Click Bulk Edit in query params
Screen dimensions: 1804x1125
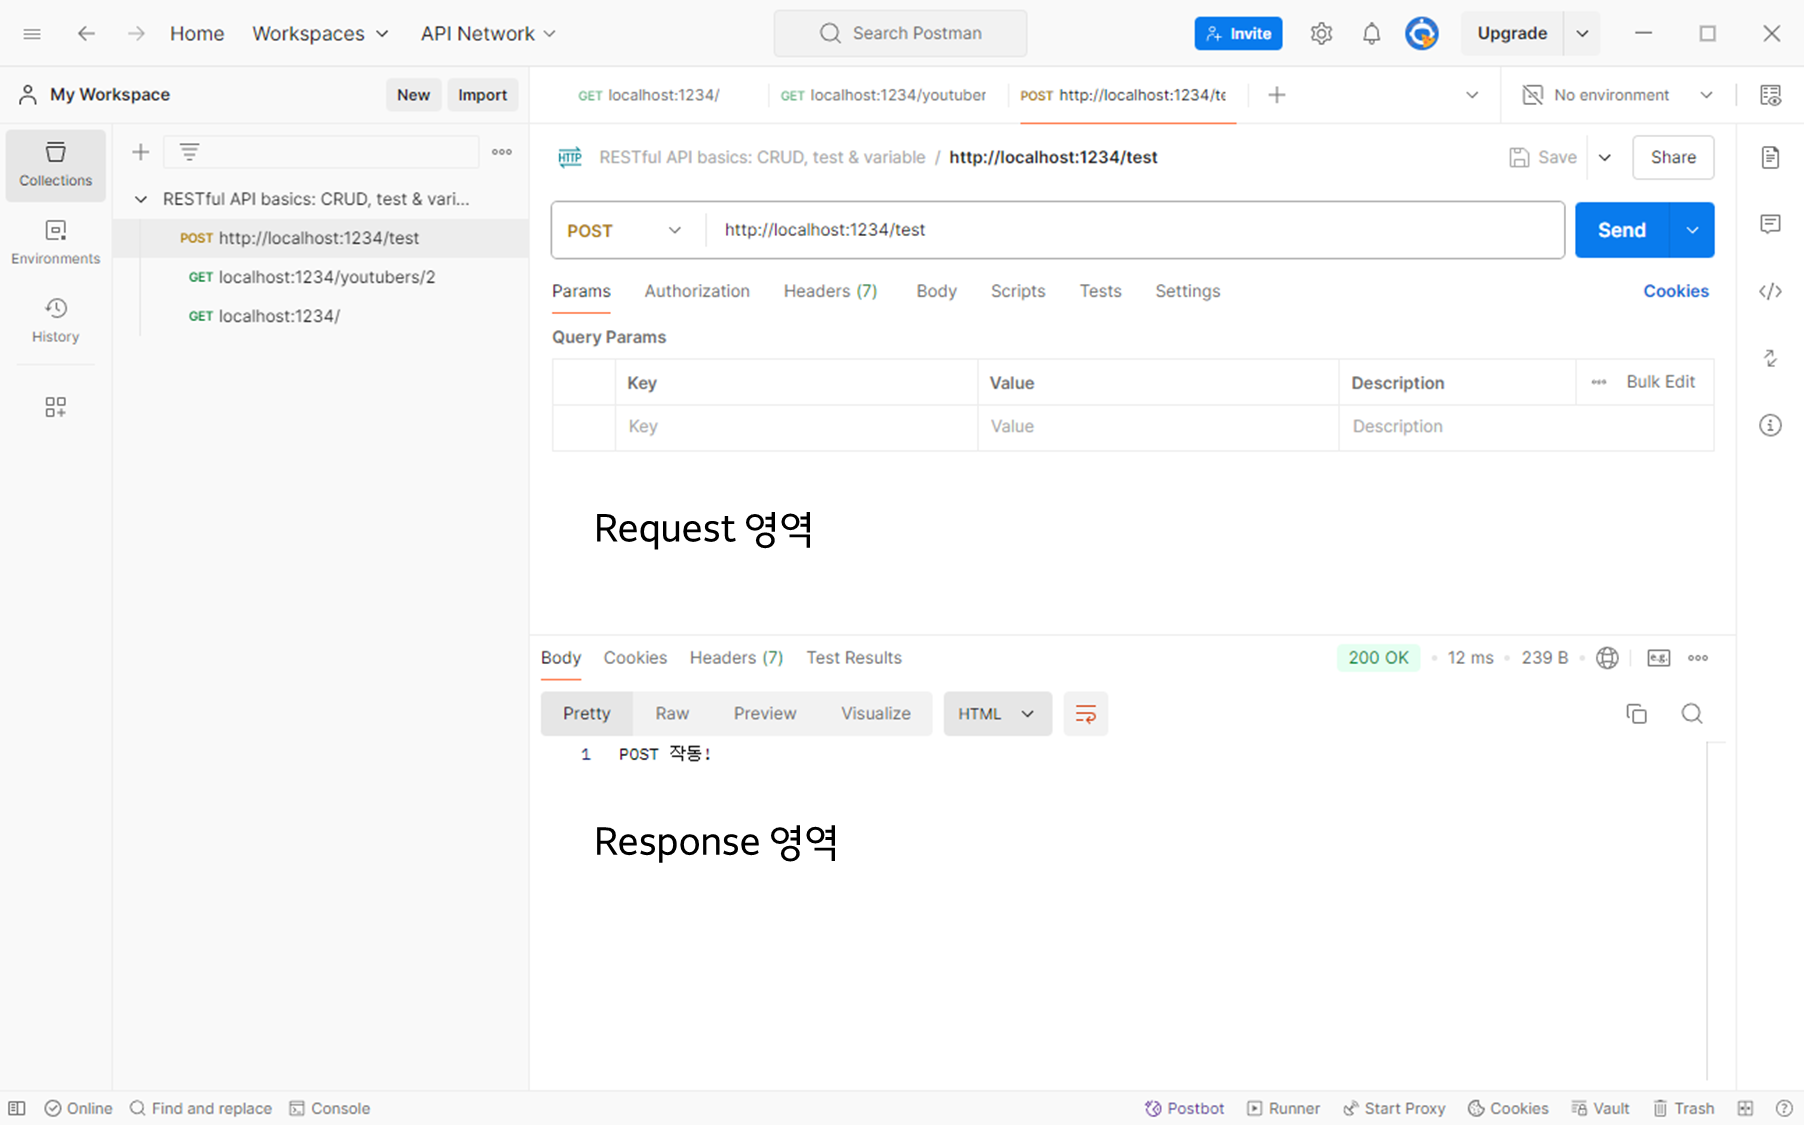click(x=1660, y=382)
